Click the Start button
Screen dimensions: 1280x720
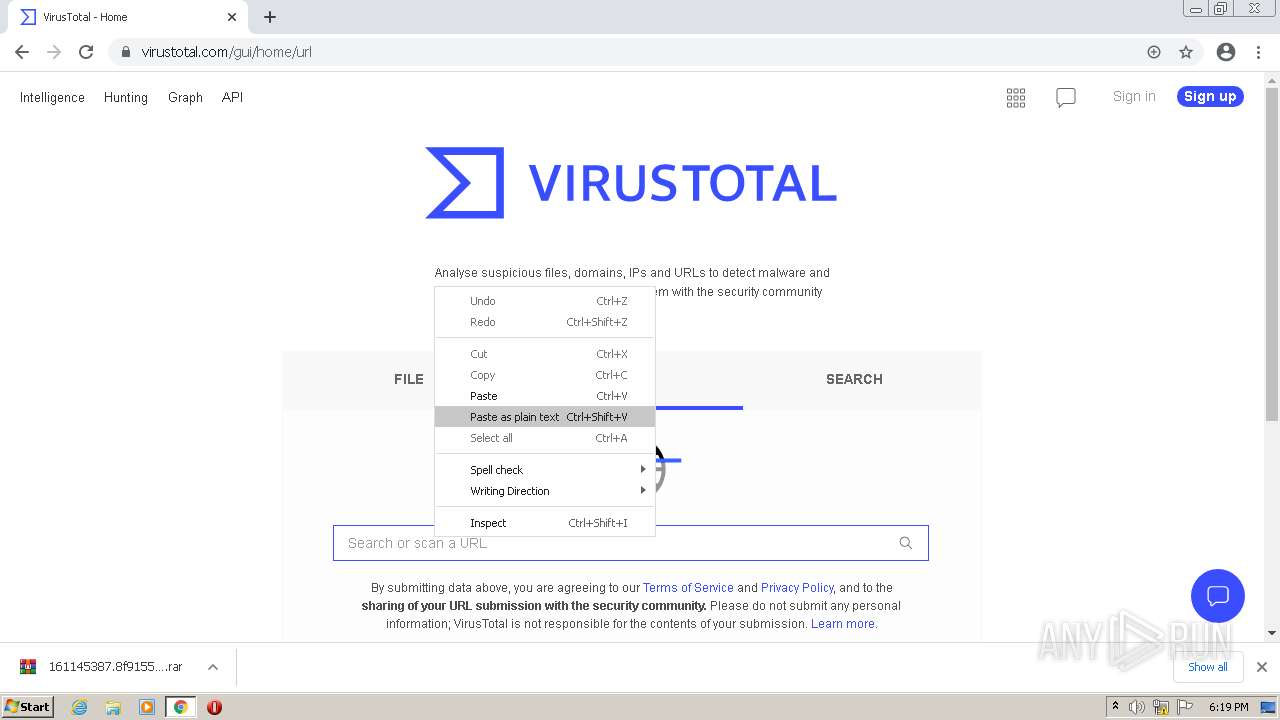point(28,707)
